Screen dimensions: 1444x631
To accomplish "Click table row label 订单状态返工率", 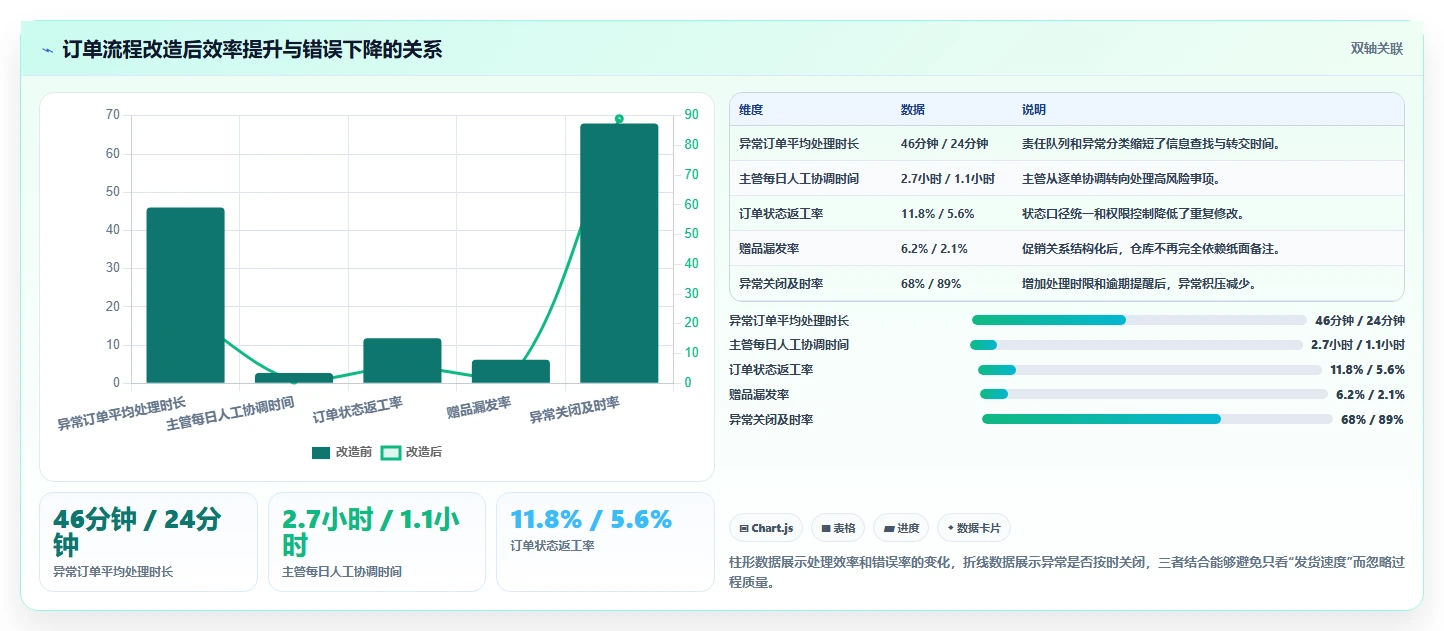I will (781, 214).
